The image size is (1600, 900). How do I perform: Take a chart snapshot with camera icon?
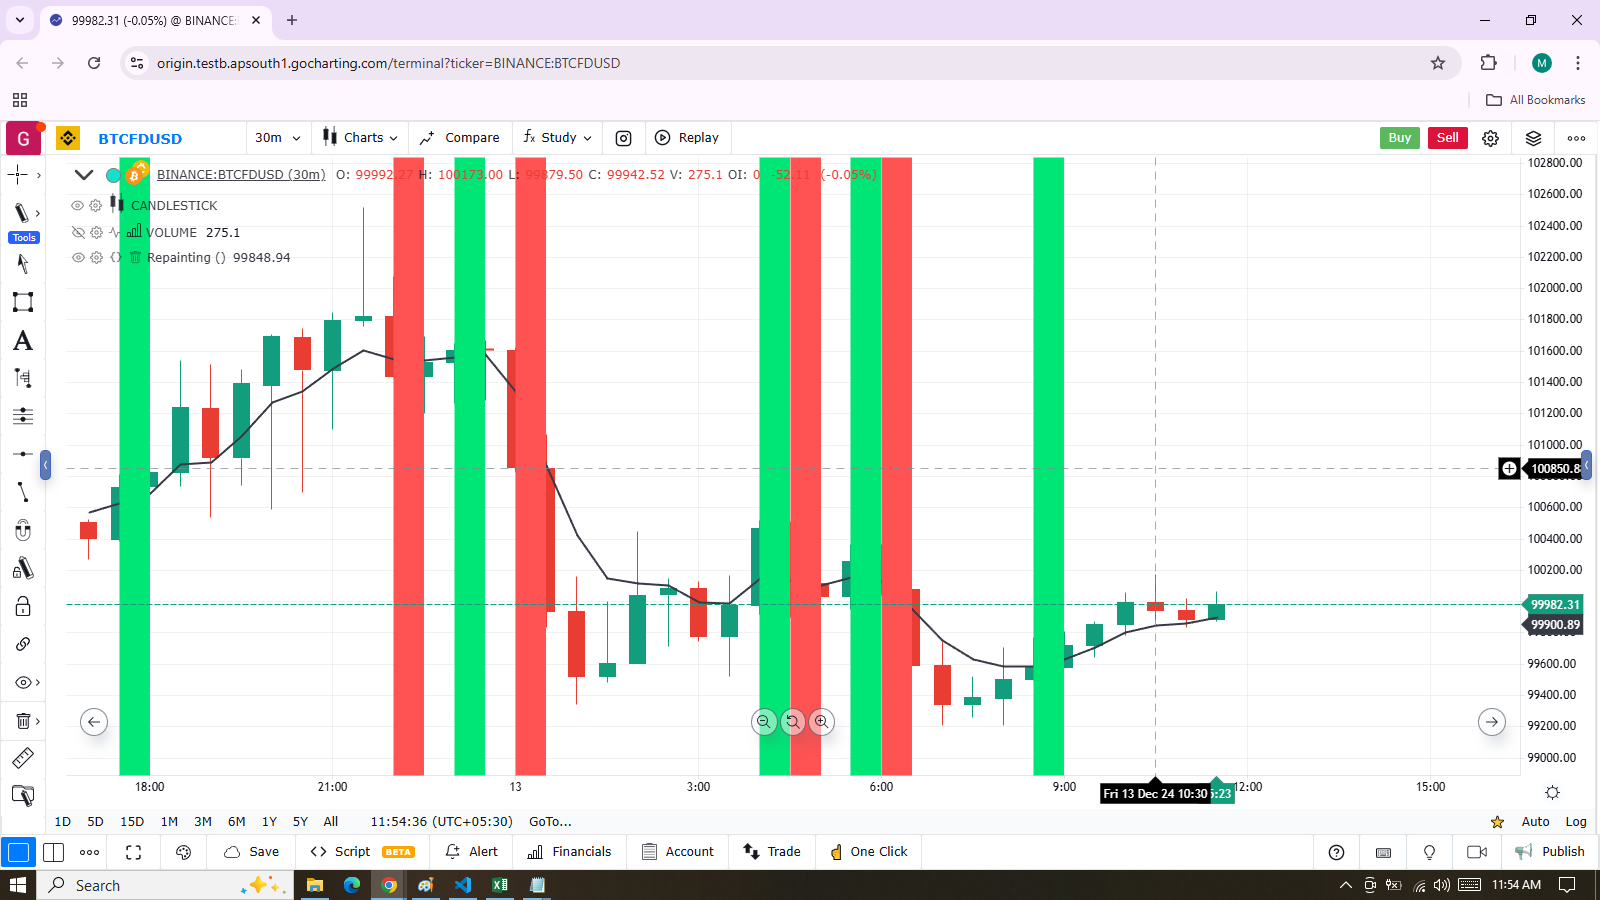623,138
